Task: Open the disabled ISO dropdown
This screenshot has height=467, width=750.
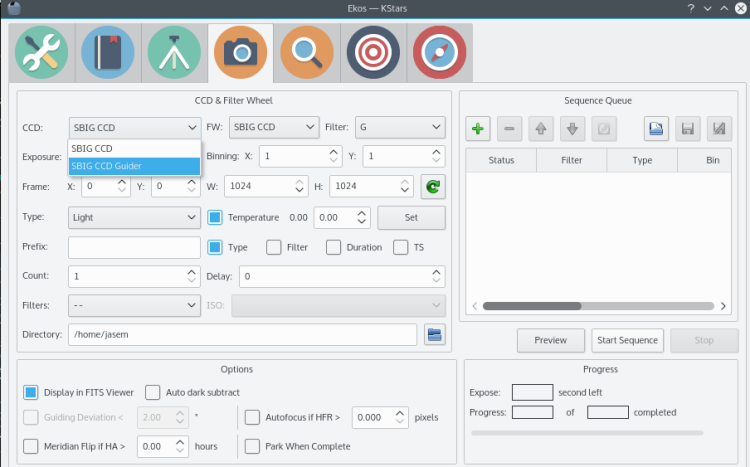Action: click(339, 306)
